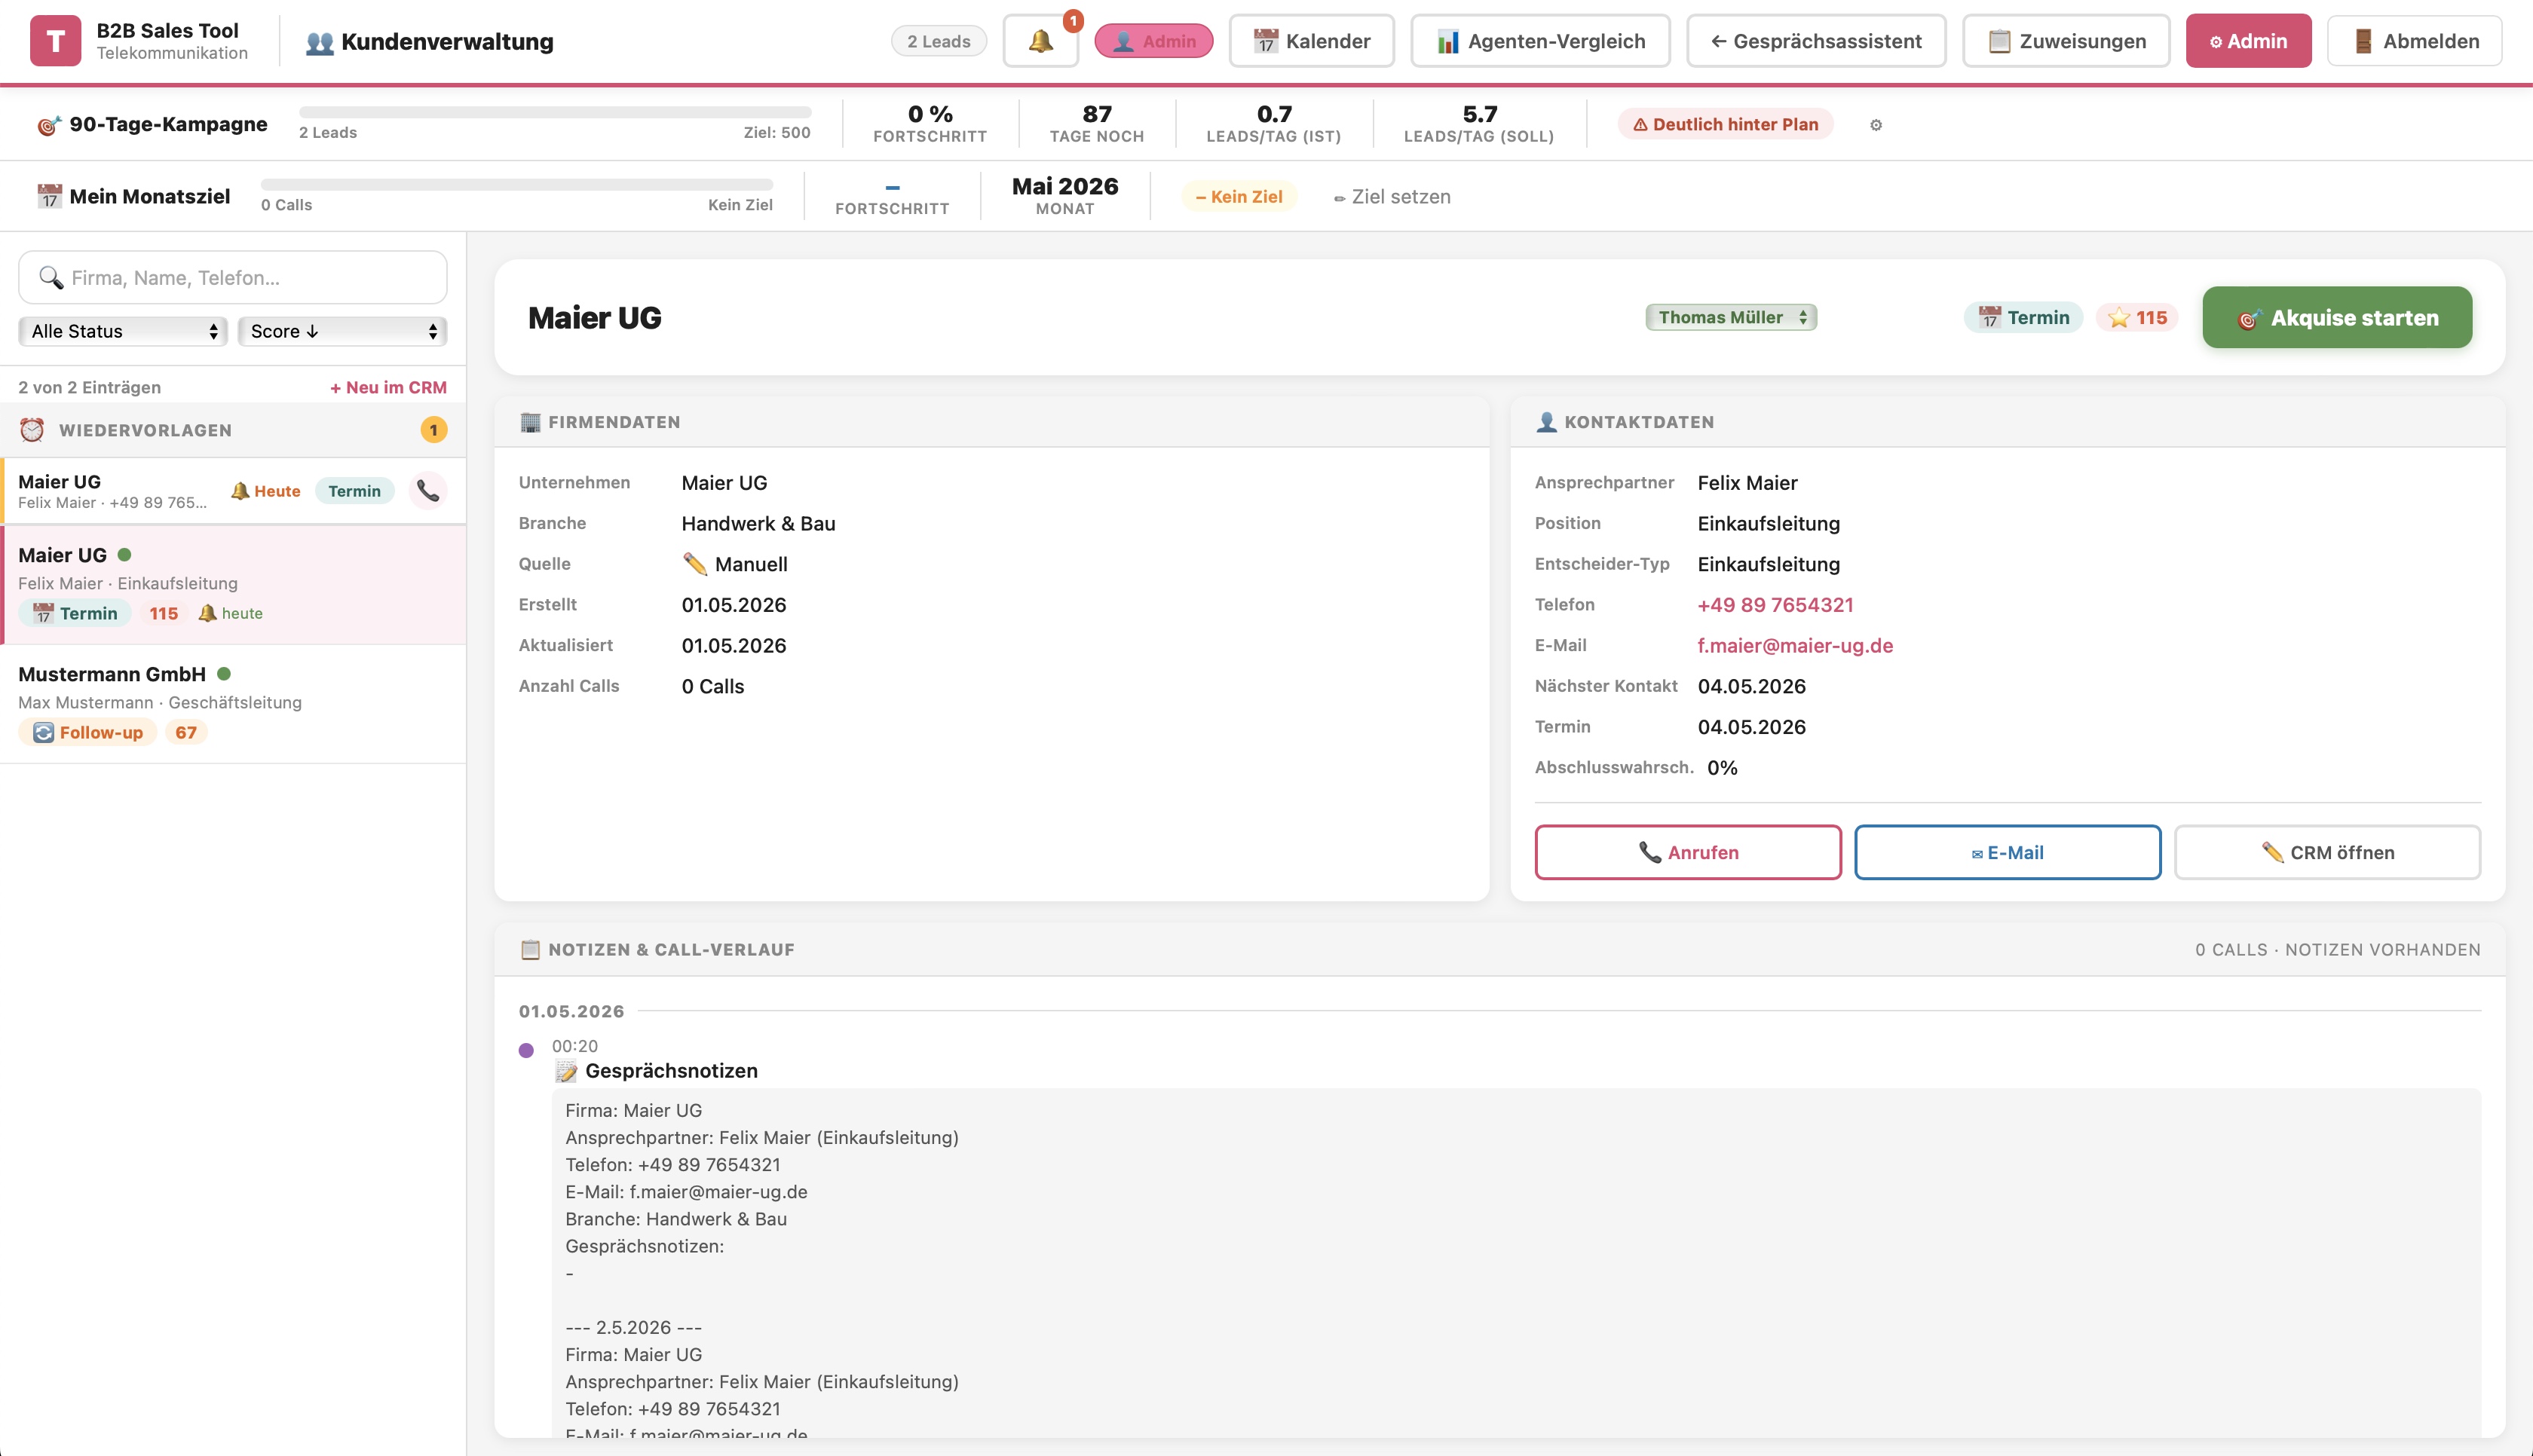Click the Firmendaten building icon
The height and width of the screenshot is (1456, 2533).
[530, 422]
